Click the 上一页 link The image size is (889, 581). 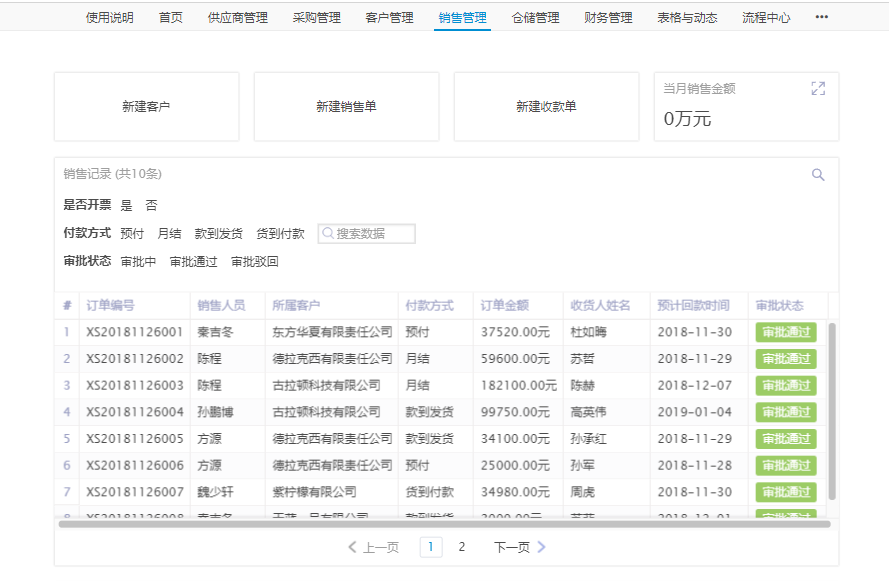click(x=380, y=547)
